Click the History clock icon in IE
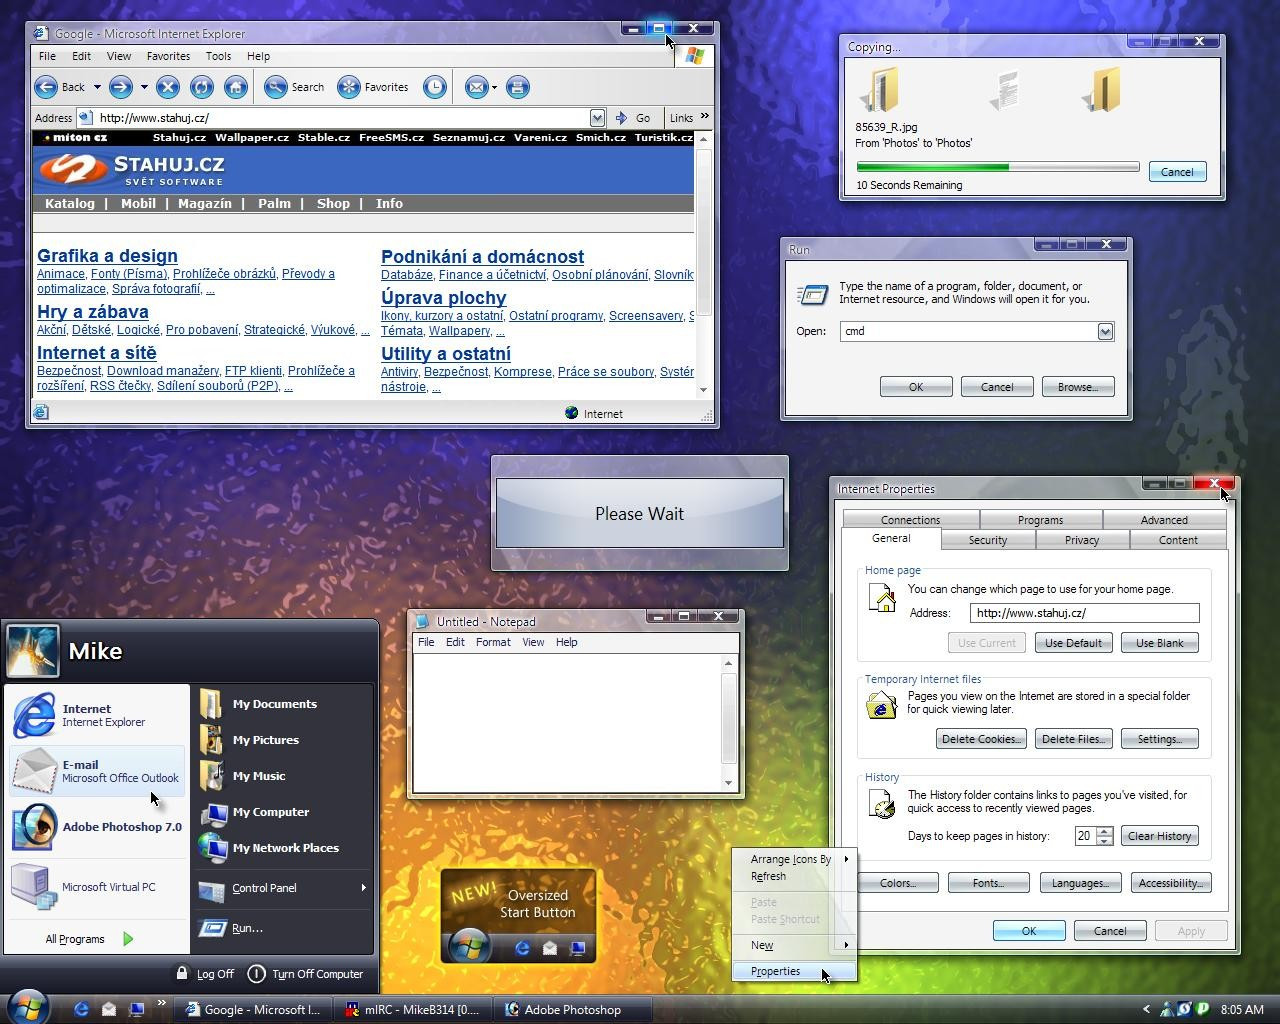Viewport: 1280px width, 1024px height. 434,87
